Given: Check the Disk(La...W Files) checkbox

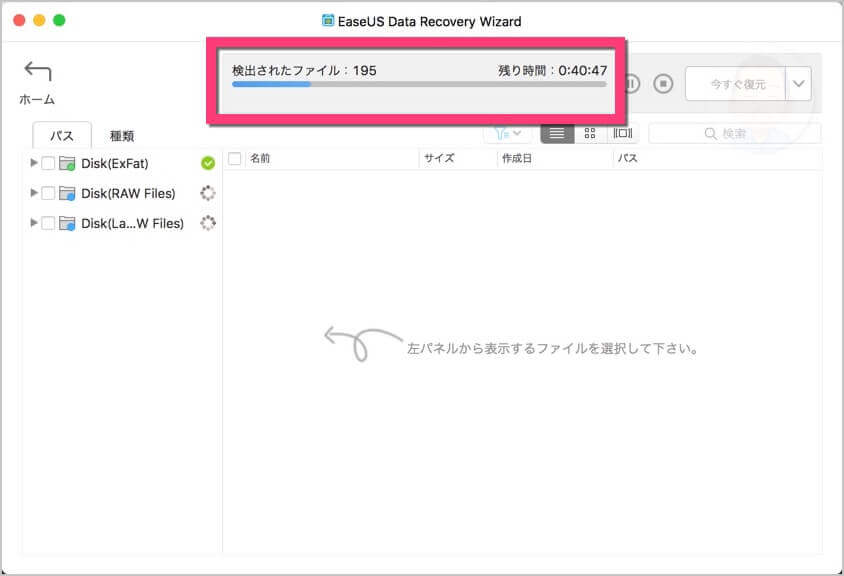Looking at the screenshot, I should 48,223.
